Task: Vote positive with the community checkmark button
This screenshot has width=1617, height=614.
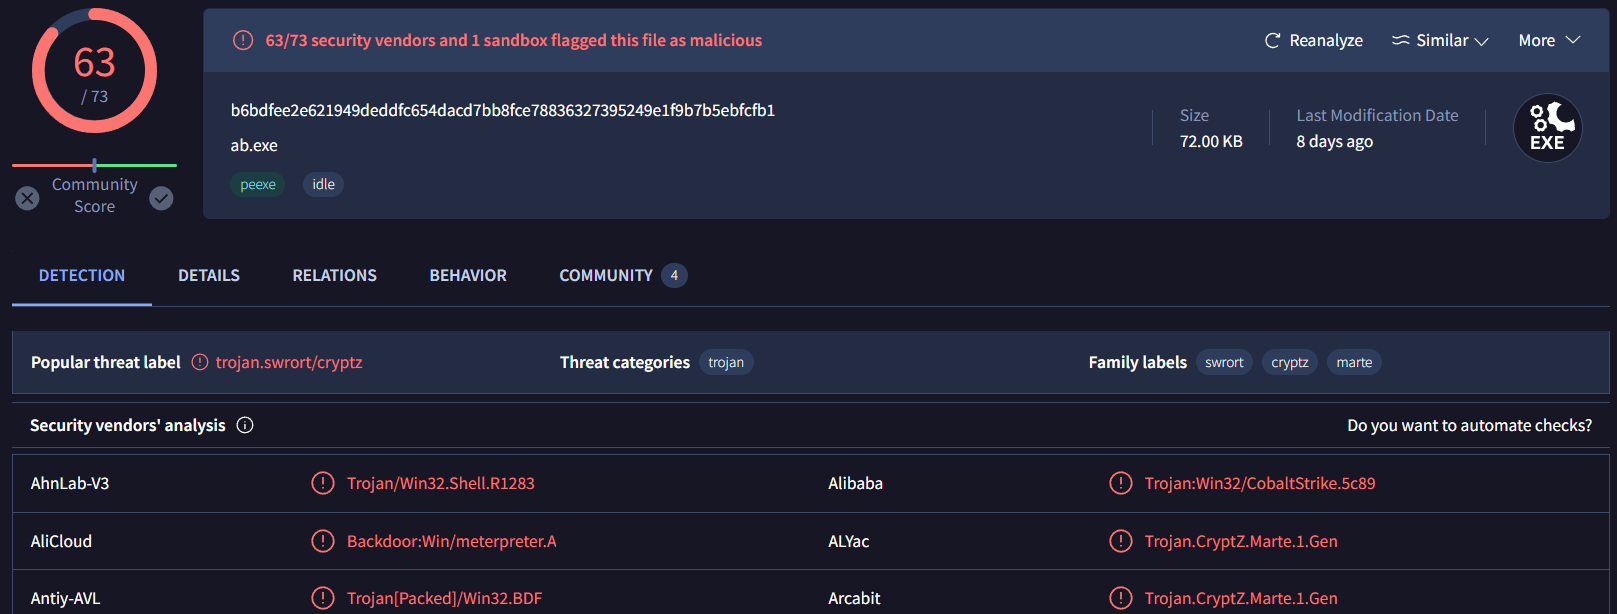Action: (161, 198)
